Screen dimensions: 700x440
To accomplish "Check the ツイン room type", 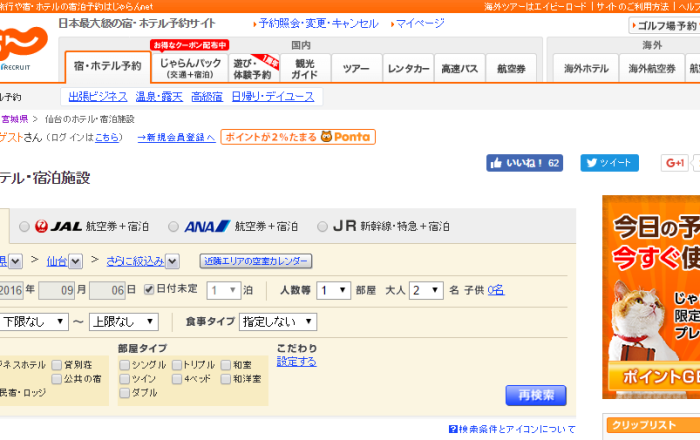I will (x=125, y=379).
